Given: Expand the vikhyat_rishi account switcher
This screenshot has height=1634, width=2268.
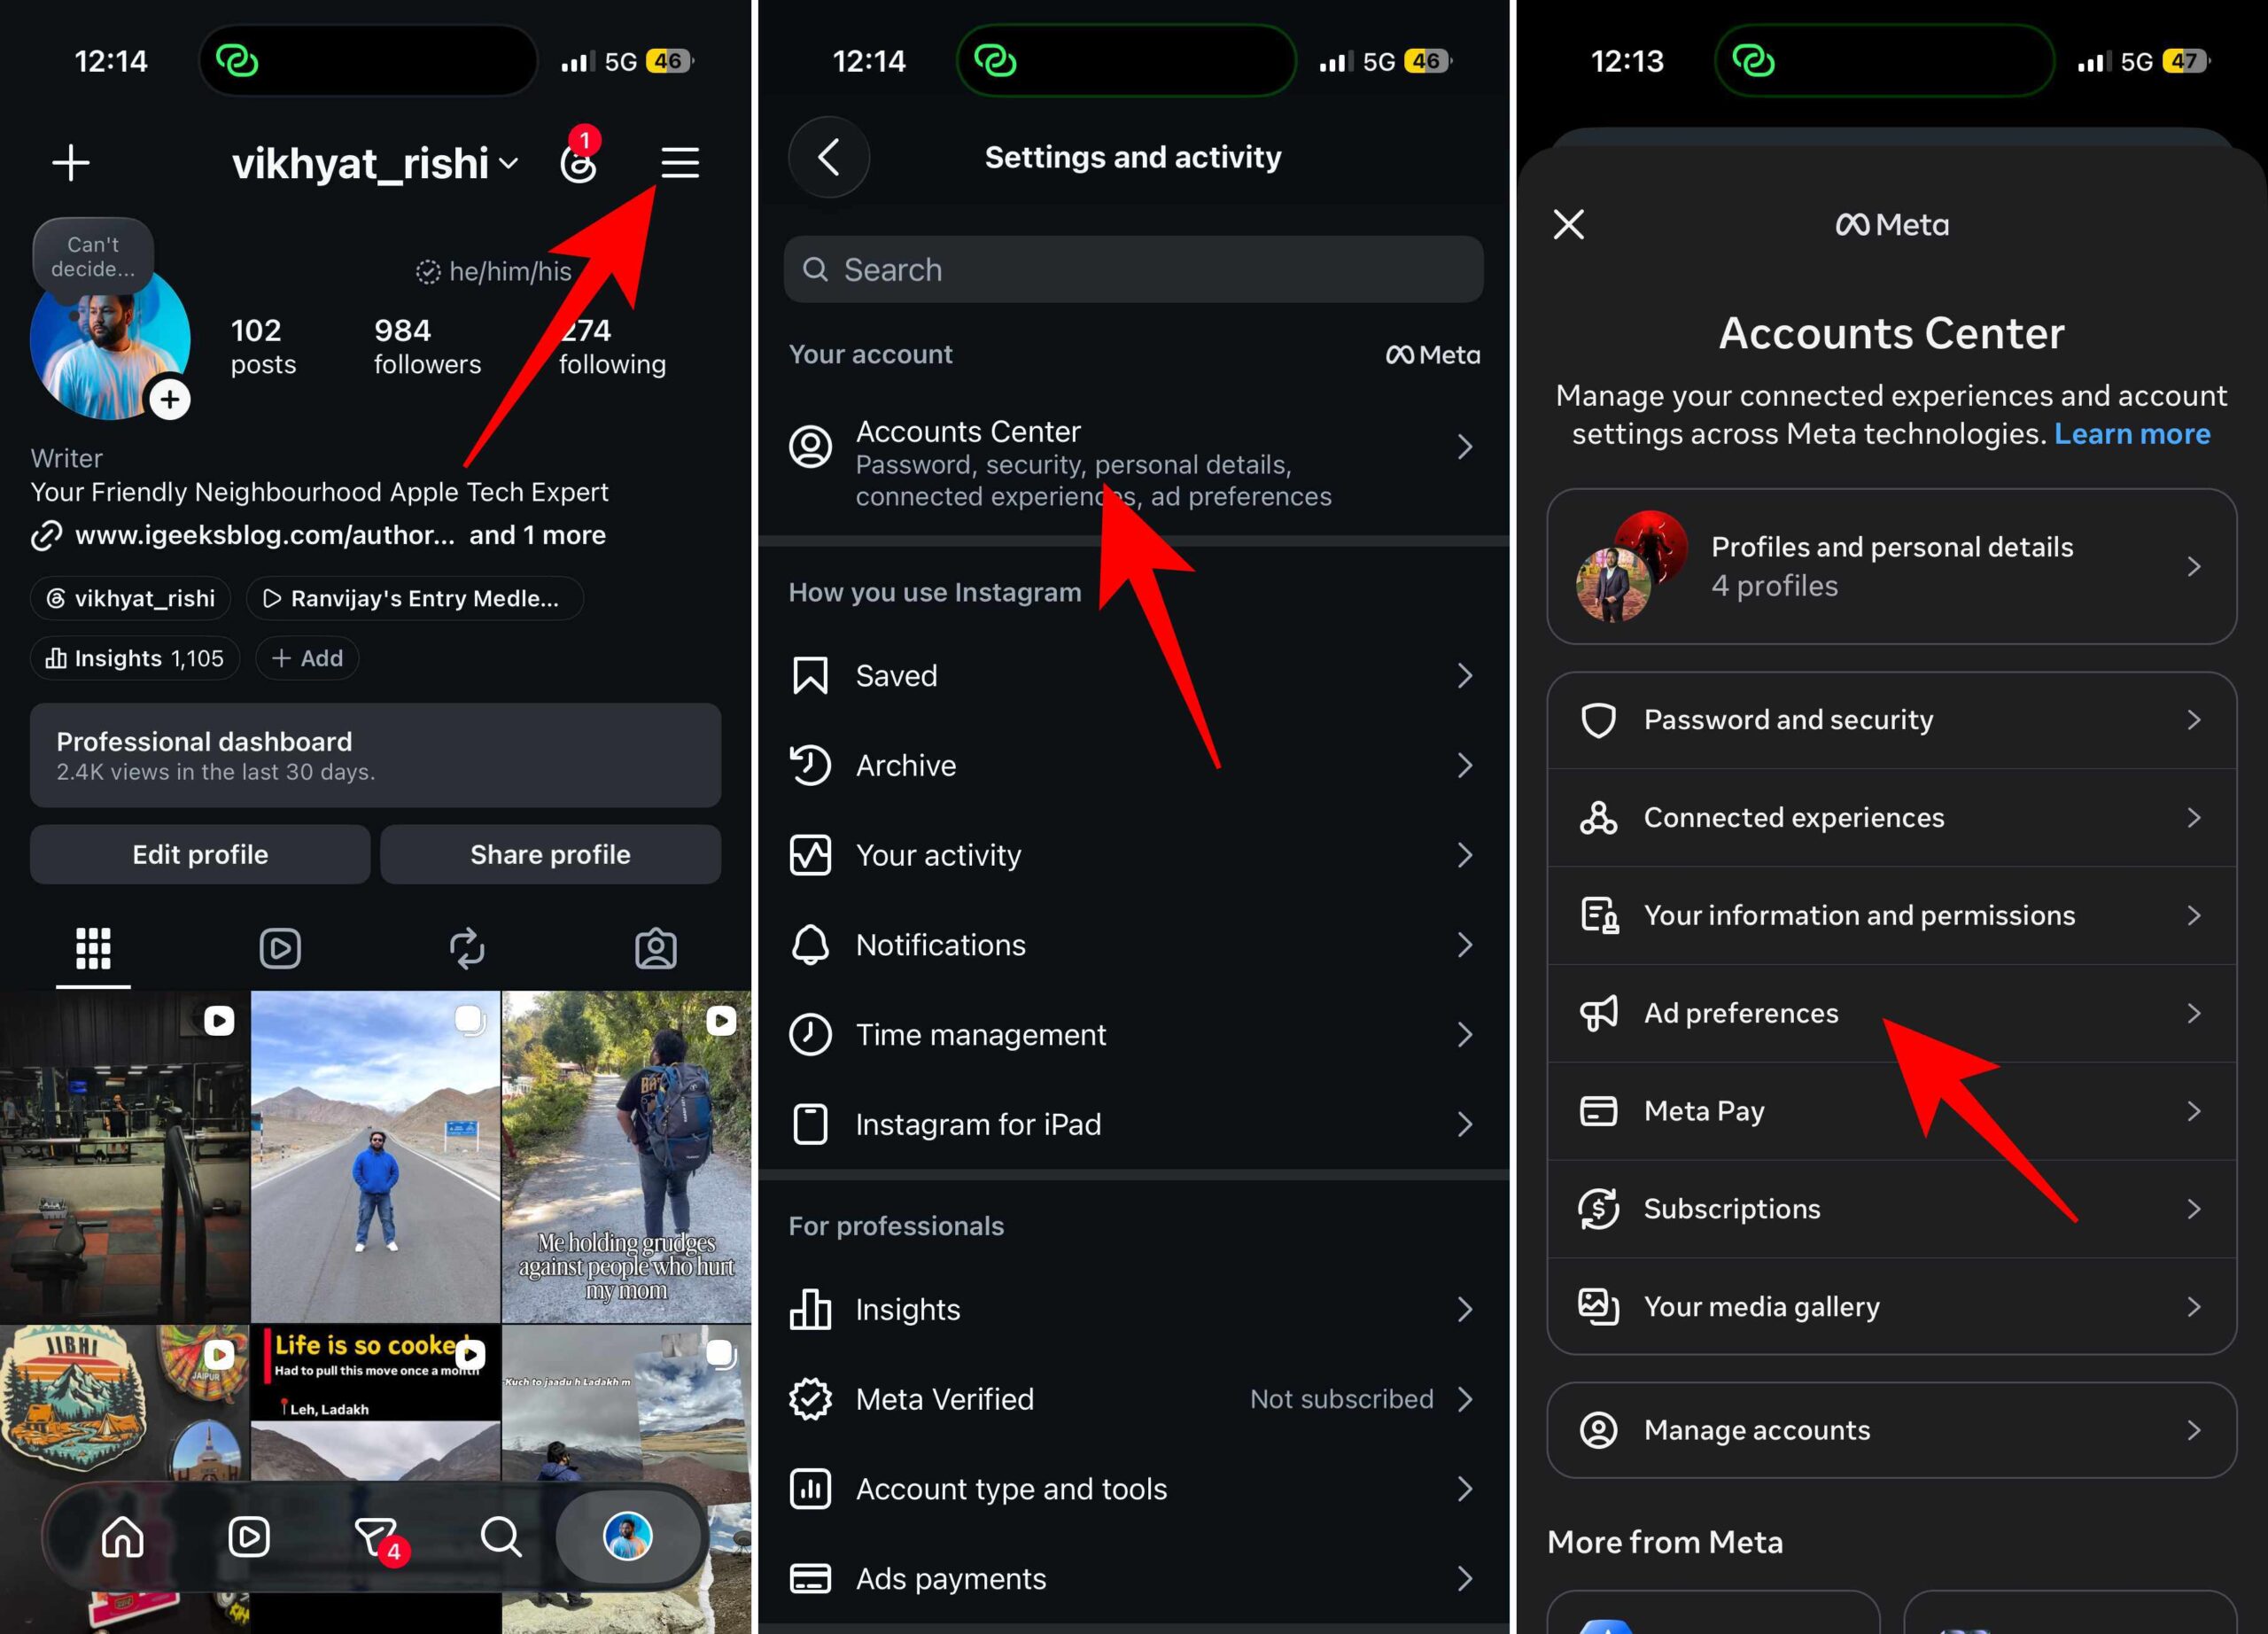Looking at the screenshot, I should 375,163.
